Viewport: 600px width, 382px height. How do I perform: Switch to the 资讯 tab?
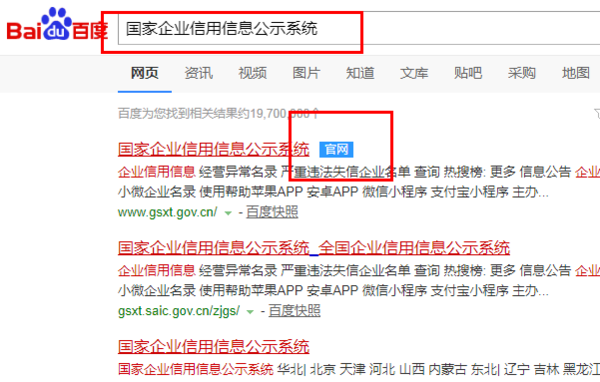(198, 73)
